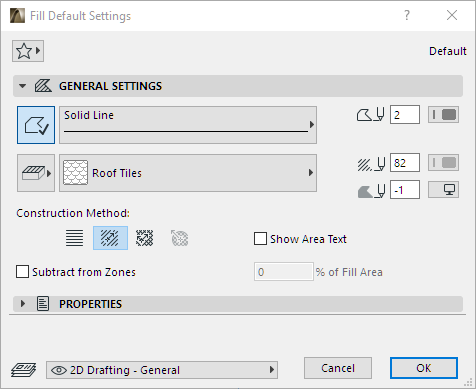
Task: Select the greyed-out circular construction method
Action: [x=180, y=238]
